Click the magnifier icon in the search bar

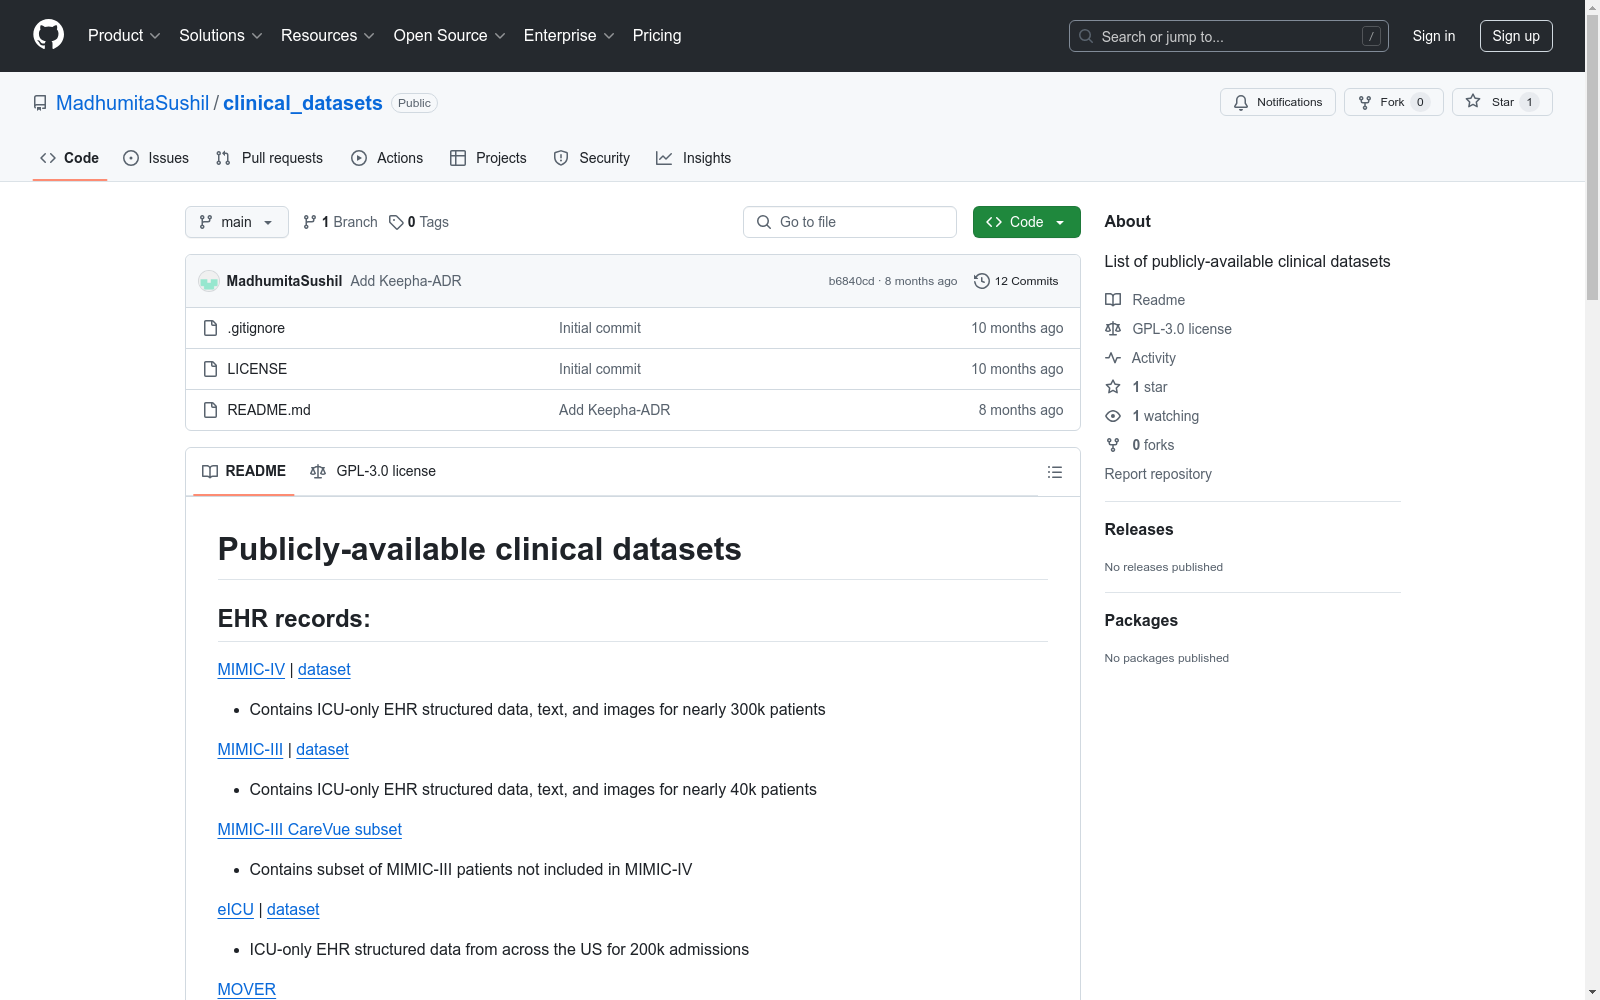1086,36
